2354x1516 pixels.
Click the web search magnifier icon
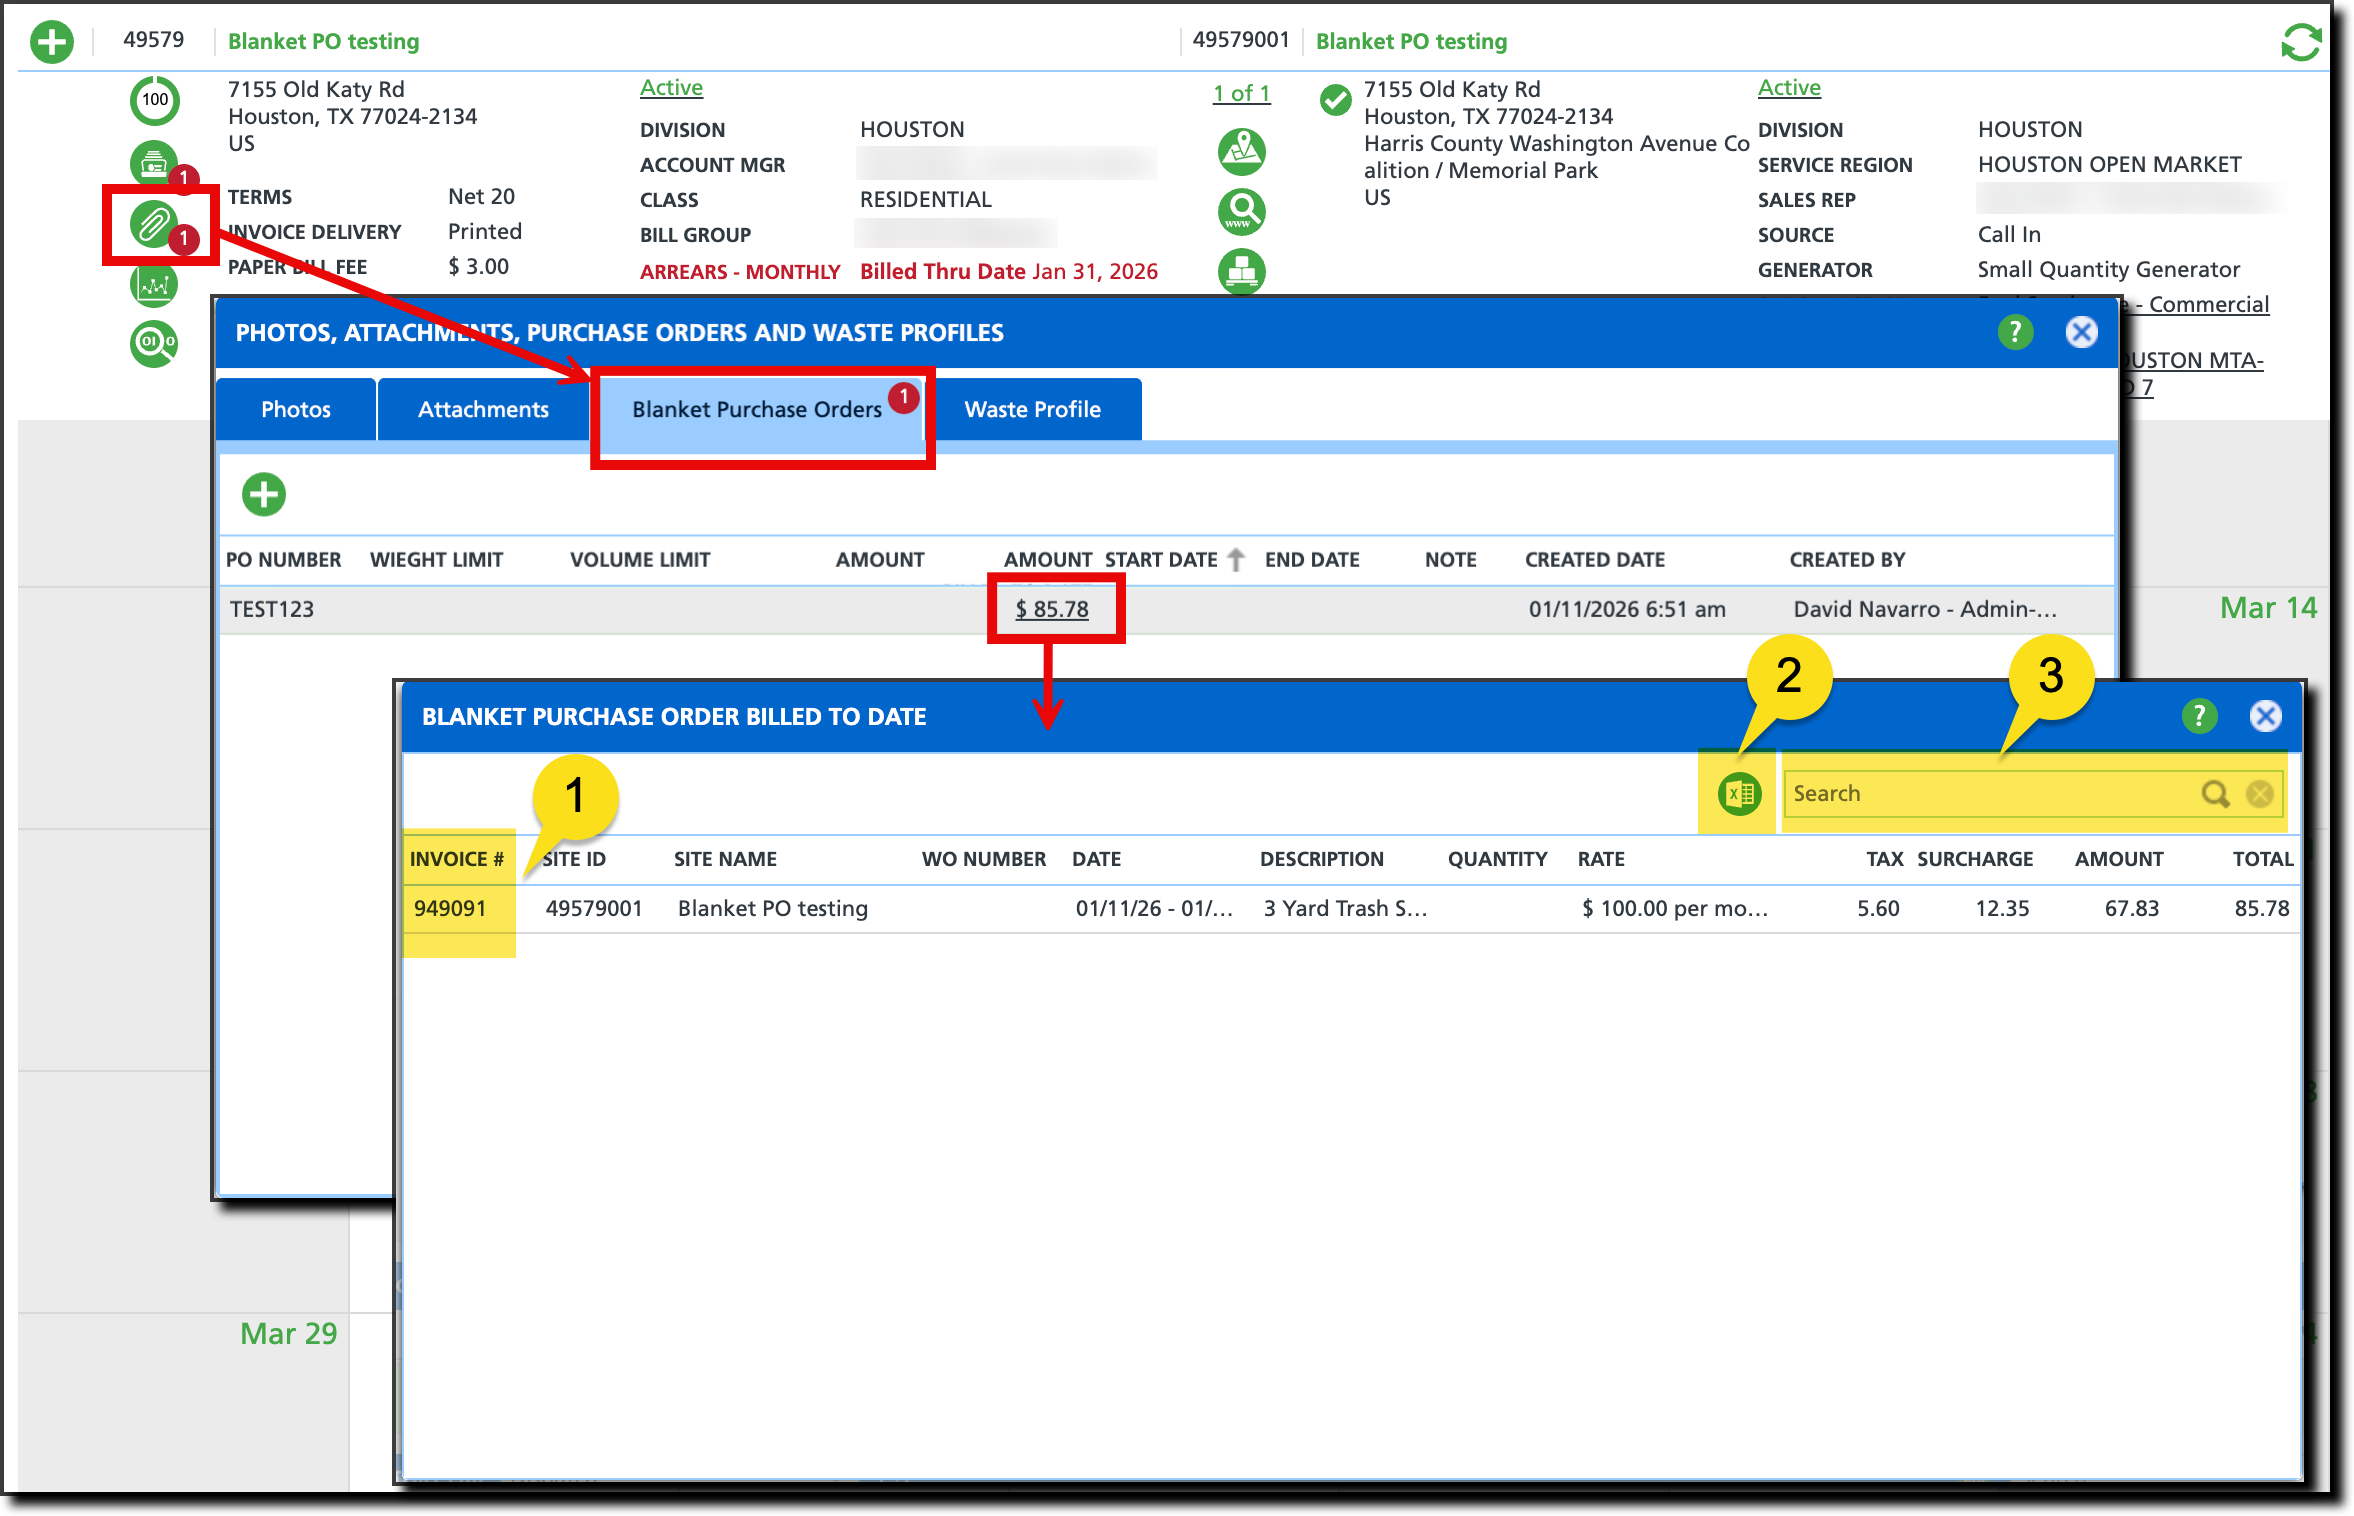click(1241, 211)
